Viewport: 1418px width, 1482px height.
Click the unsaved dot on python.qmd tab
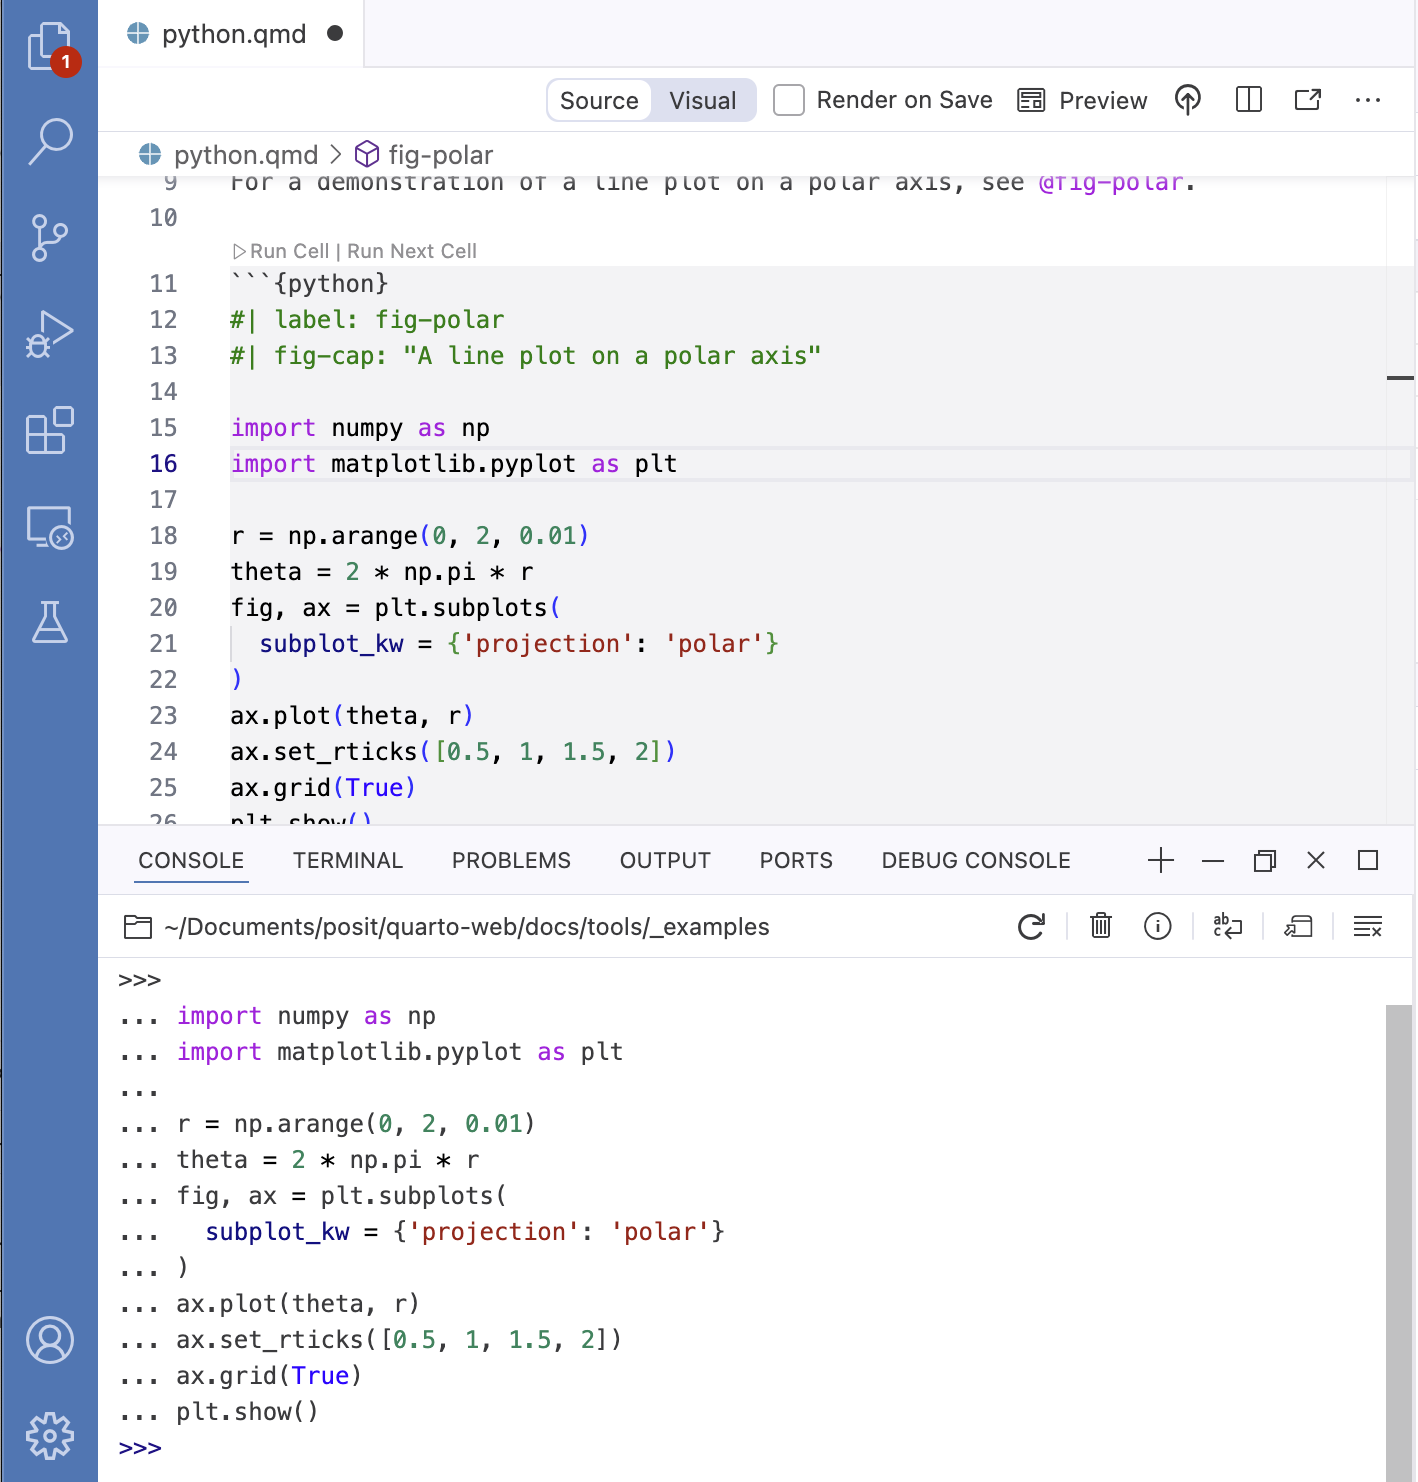tap(335, 34)
